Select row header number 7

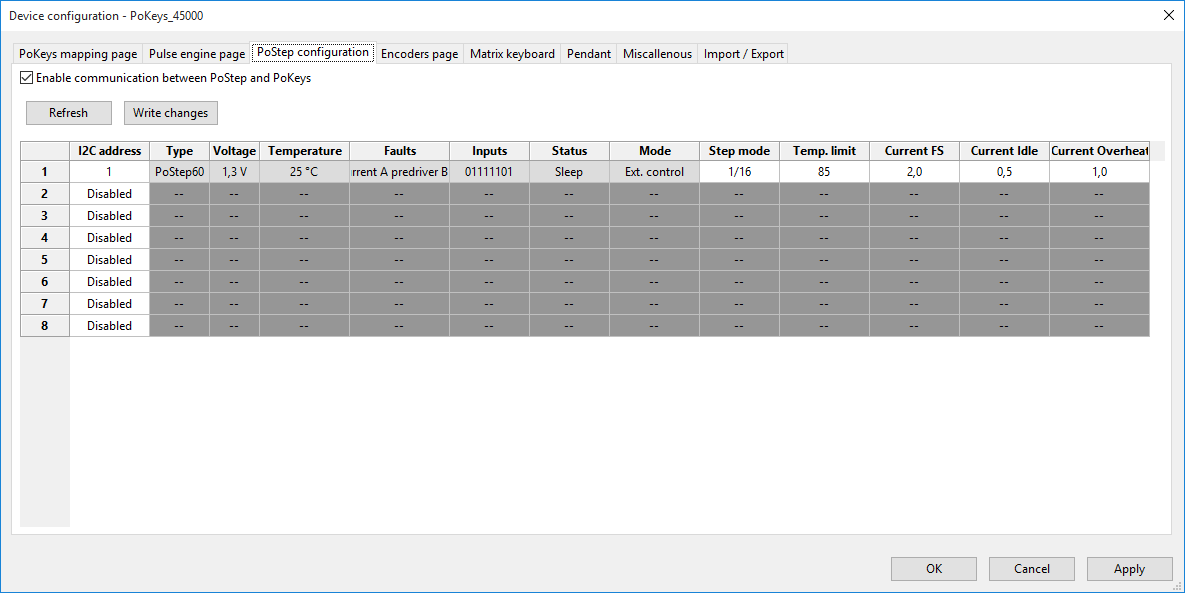click(45, 304)
